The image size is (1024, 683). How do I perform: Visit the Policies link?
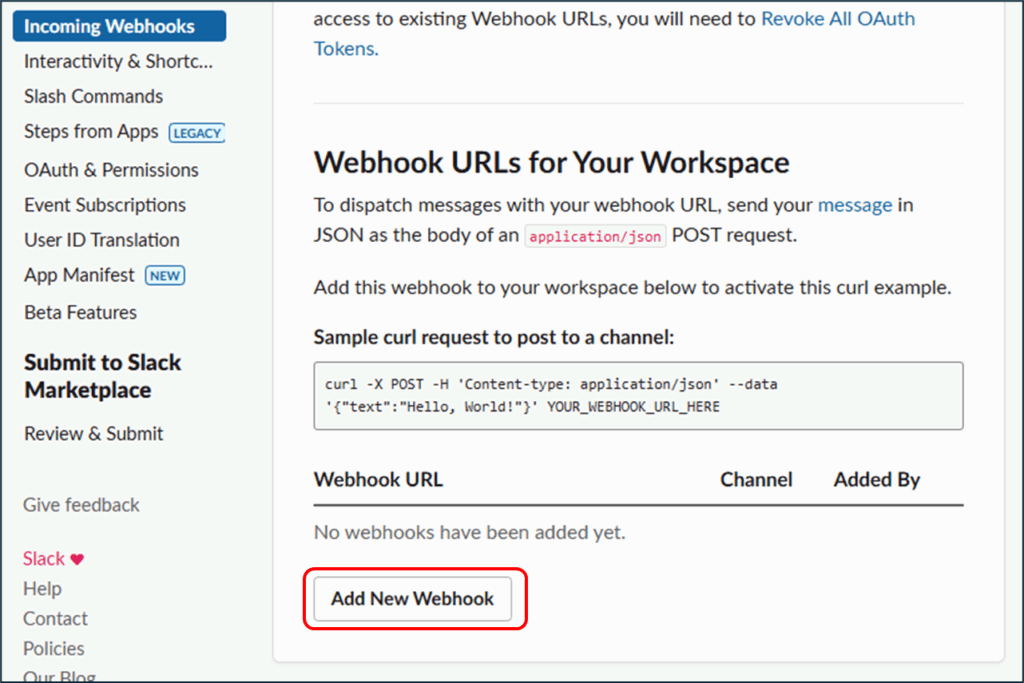tap(54, 648)
